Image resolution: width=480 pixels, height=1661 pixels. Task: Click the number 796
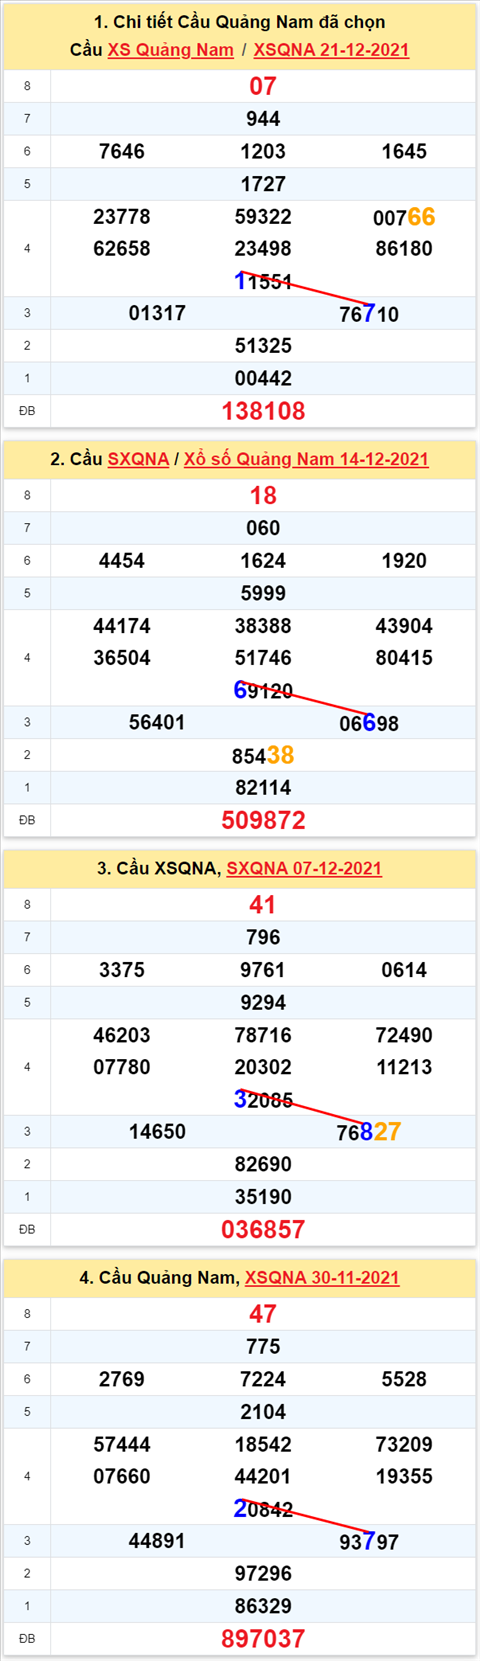[x=263, y=937]
